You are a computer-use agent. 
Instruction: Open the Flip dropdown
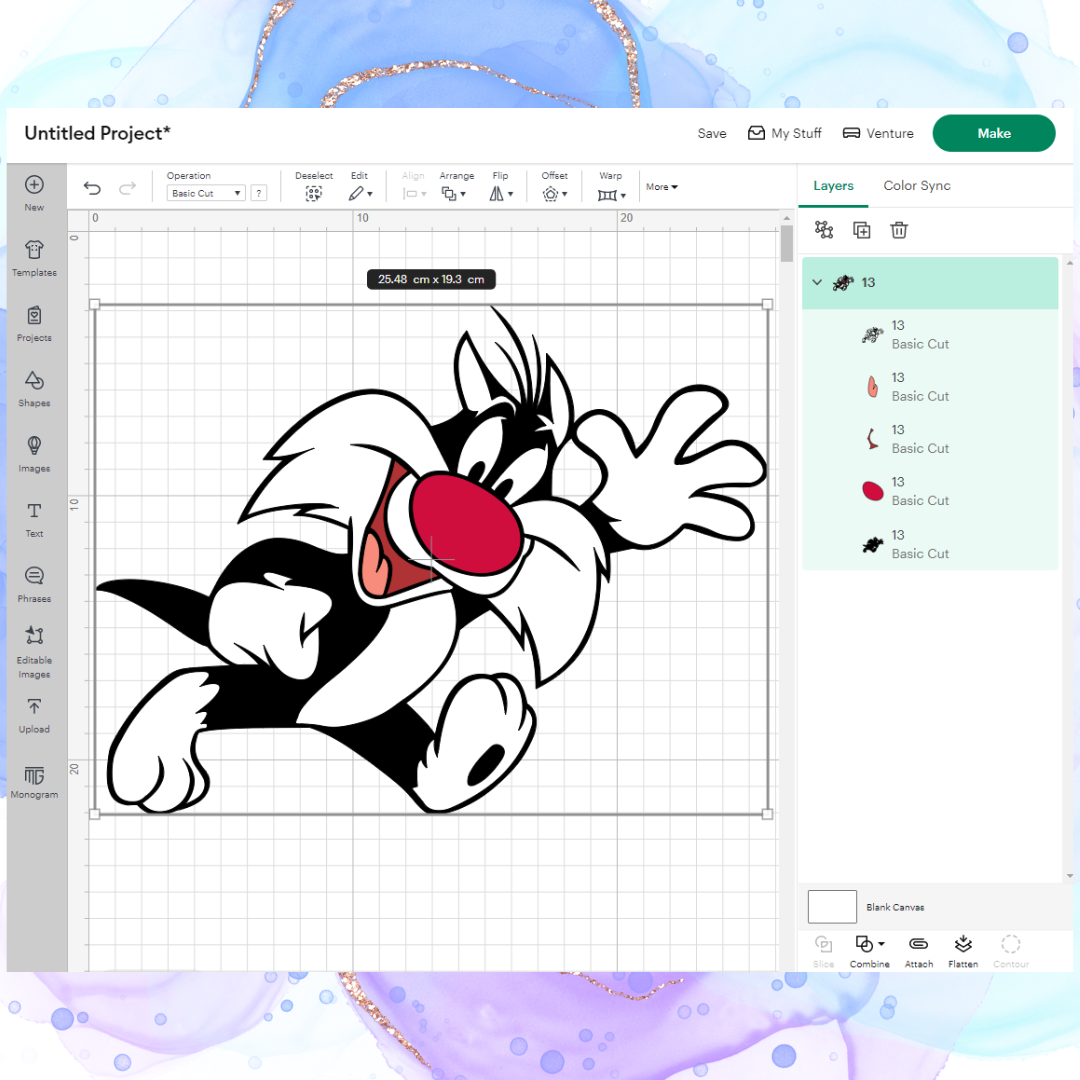point(501,194)
